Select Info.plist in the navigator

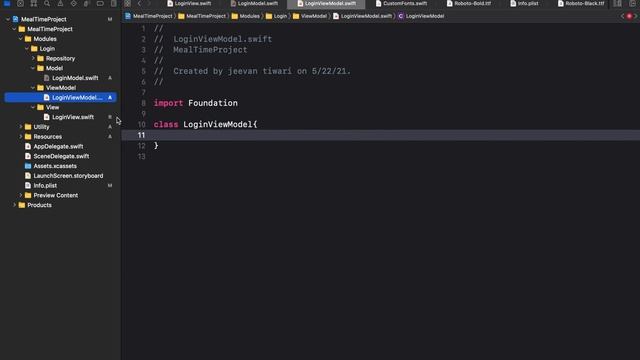(x=45, y=186)
